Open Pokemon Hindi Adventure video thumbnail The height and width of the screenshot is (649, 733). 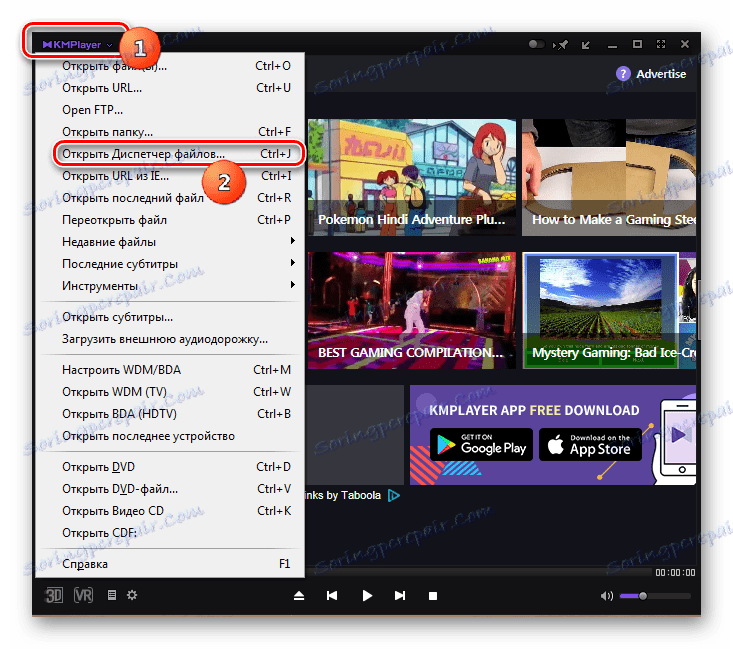(x=412, y=177)
